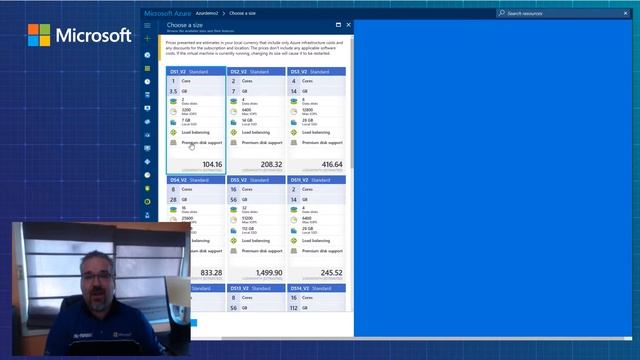
Task: Select the DS14_V2 Standard size card header
Action: point(316,288)
